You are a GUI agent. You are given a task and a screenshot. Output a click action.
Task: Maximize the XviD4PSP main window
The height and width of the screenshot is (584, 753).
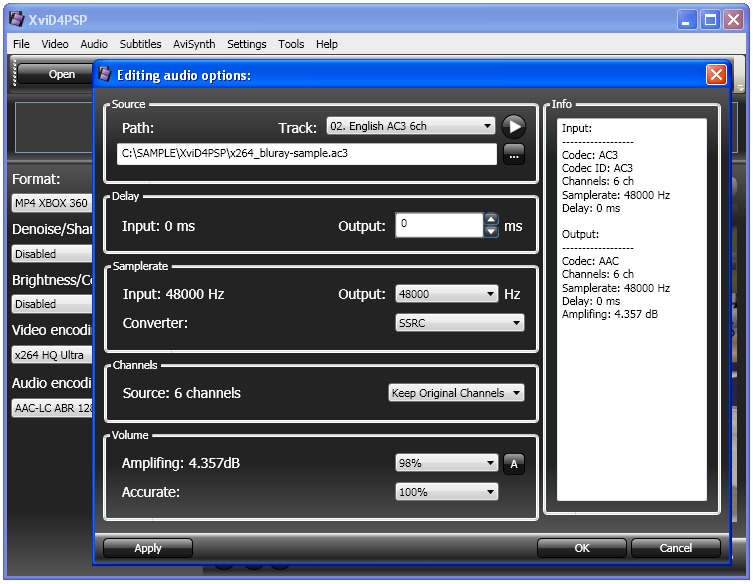710,20
